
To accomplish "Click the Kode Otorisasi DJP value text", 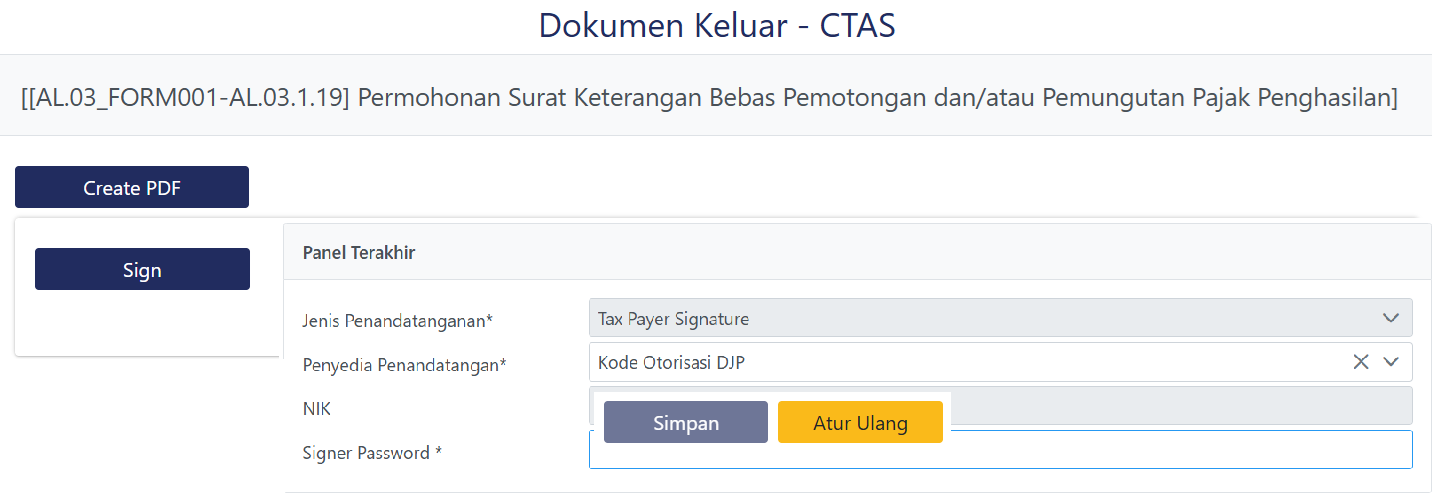I will 671,363.
